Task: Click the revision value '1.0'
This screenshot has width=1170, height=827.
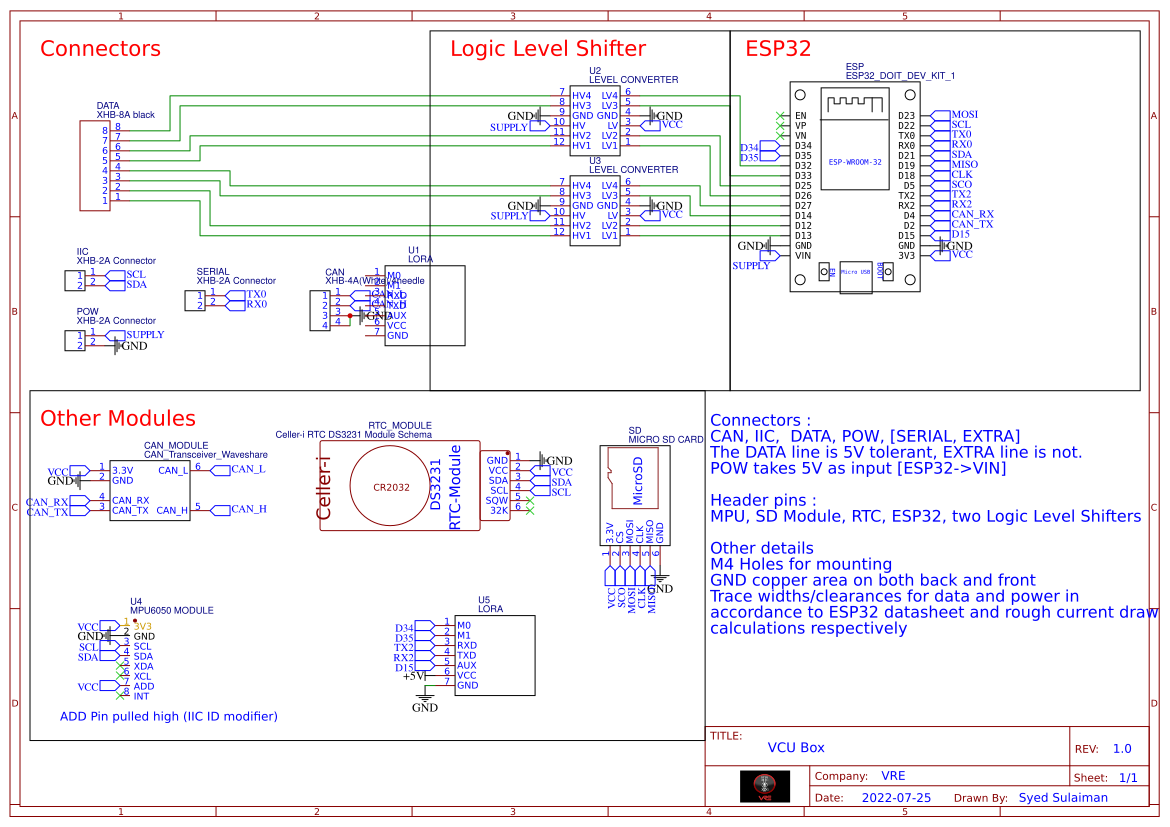Action: click(x=1122, y=749)
